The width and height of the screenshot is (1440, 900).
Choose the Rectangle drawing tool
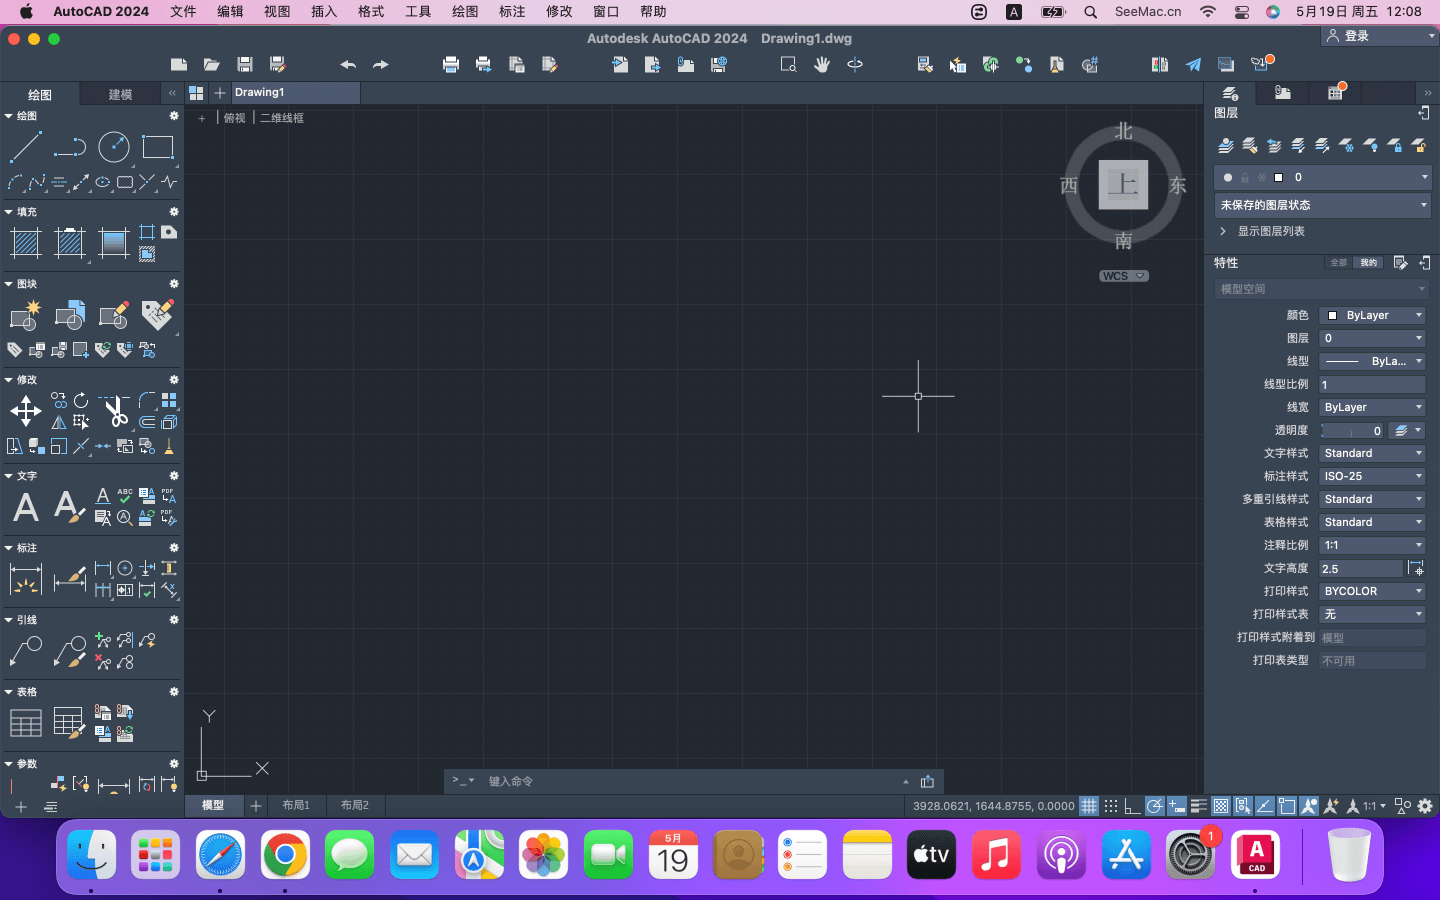157,147
